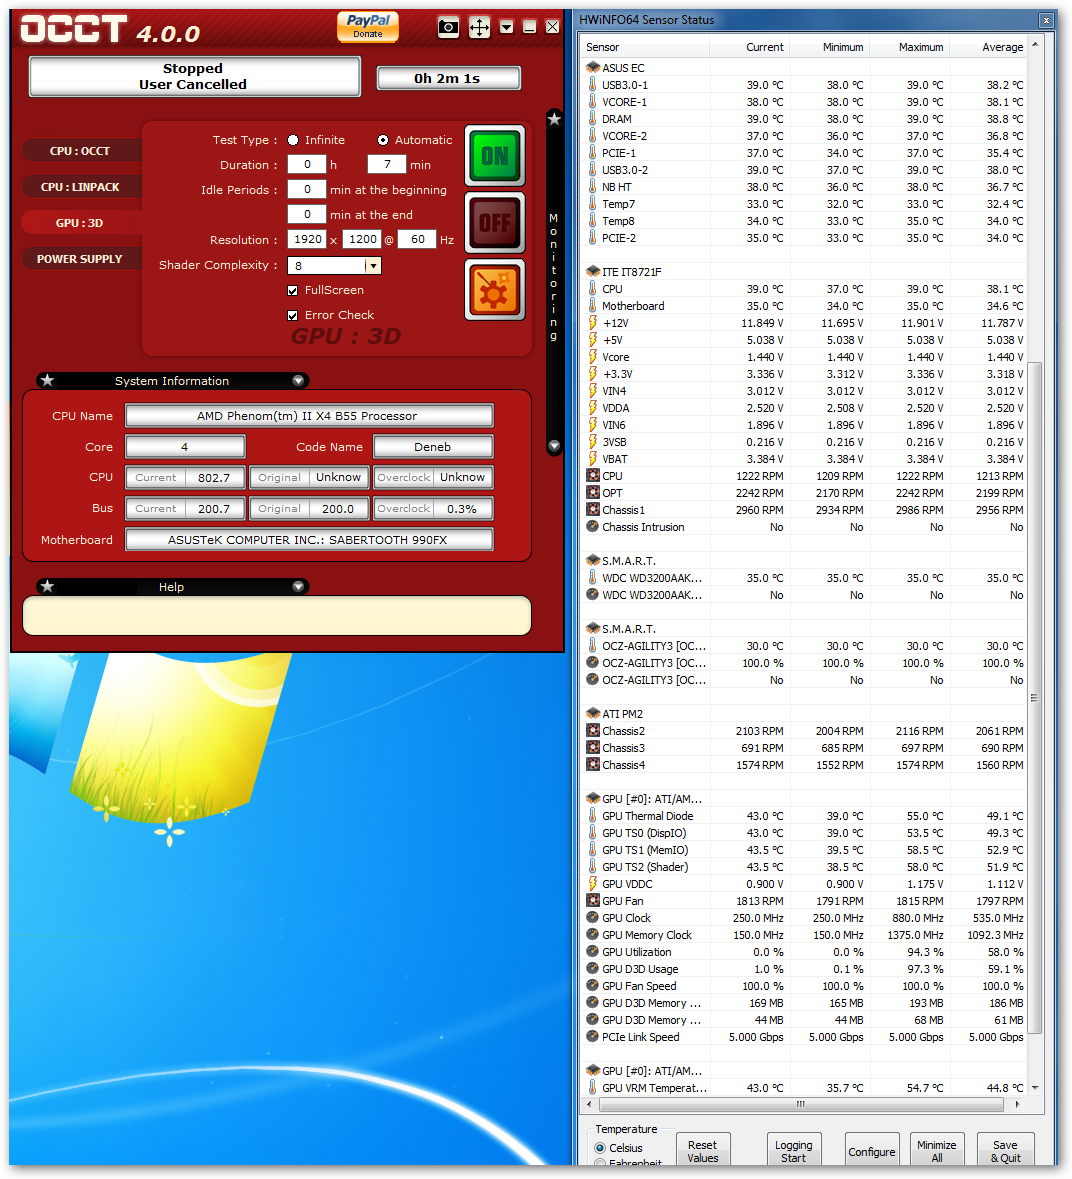1072x1179 pixels.
Task: Click the Maximum column header
Action: pos(910,47)
